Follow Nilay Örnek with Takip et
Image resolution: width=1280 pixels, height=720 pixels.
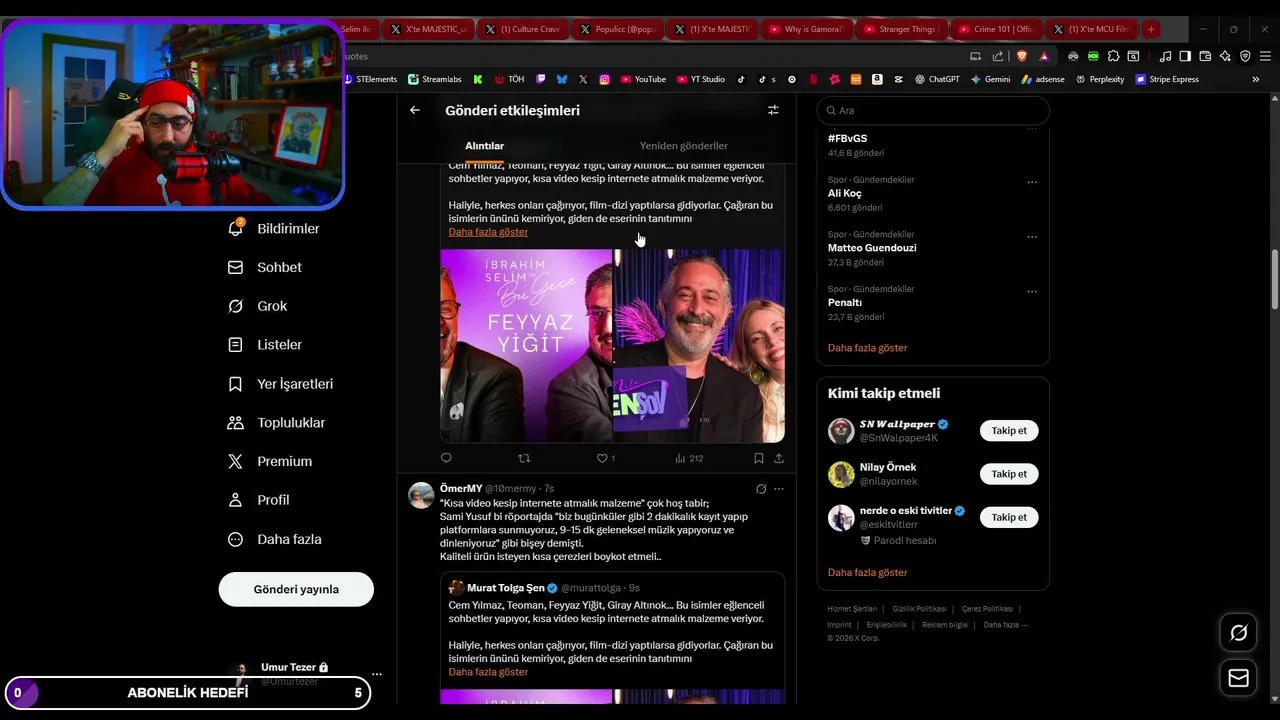1009,474
